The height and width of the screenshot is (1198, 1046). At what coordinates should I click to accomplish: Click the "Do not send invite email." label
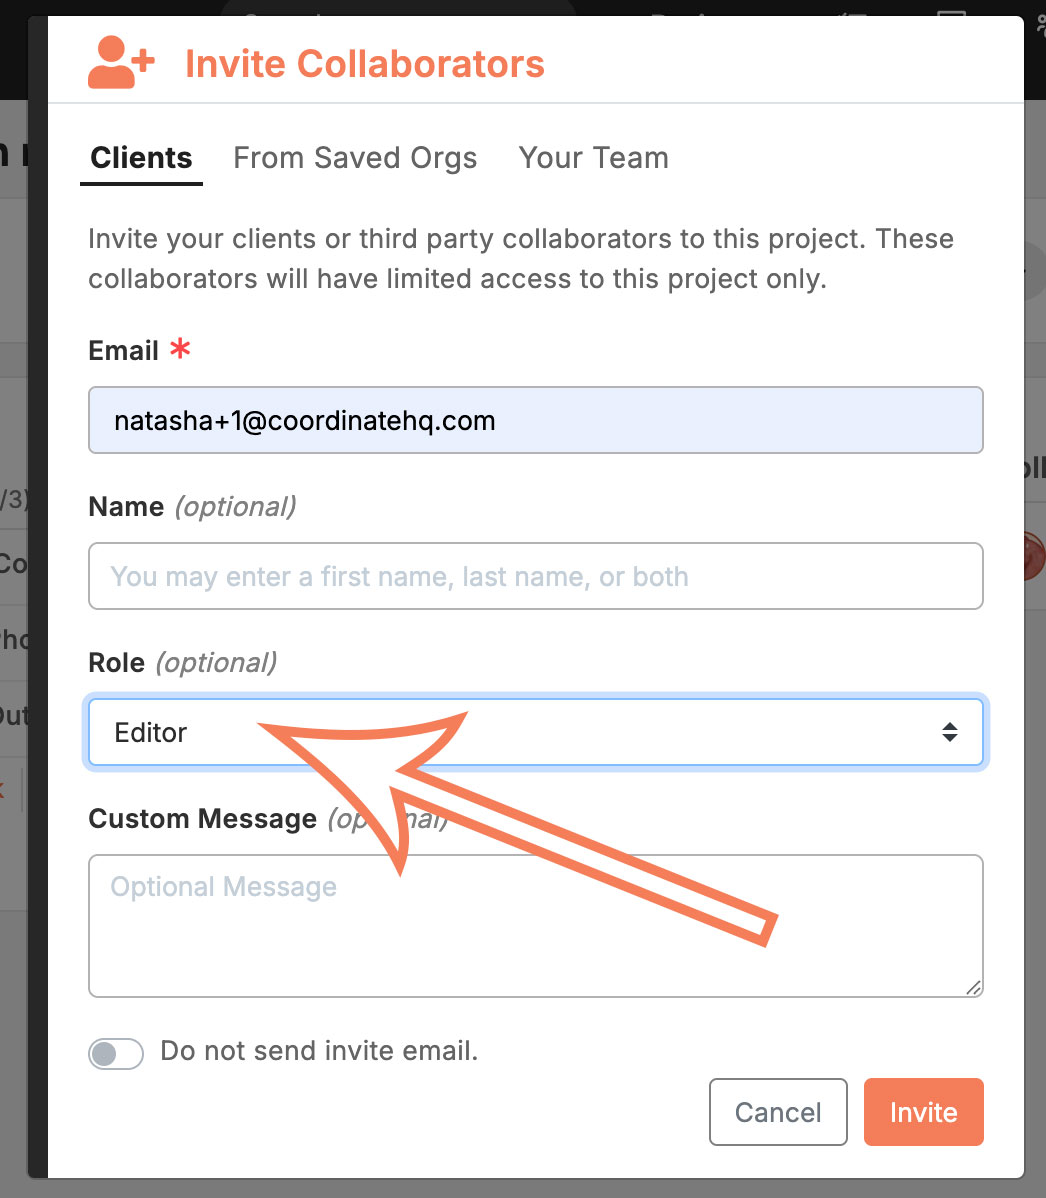coord(319,1051)
